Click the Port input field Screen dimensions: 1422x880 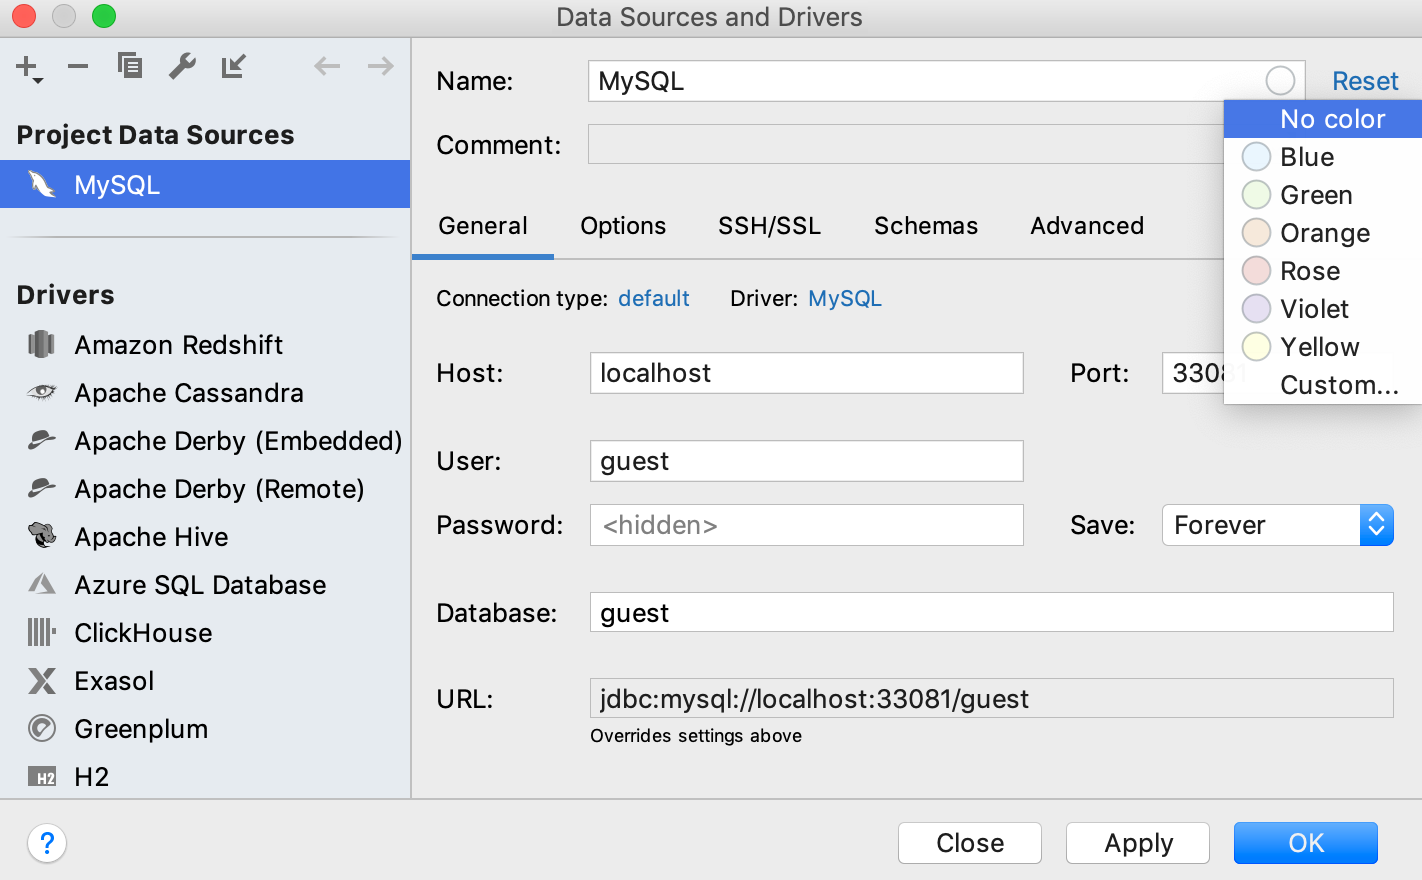tap(1193, 373)
